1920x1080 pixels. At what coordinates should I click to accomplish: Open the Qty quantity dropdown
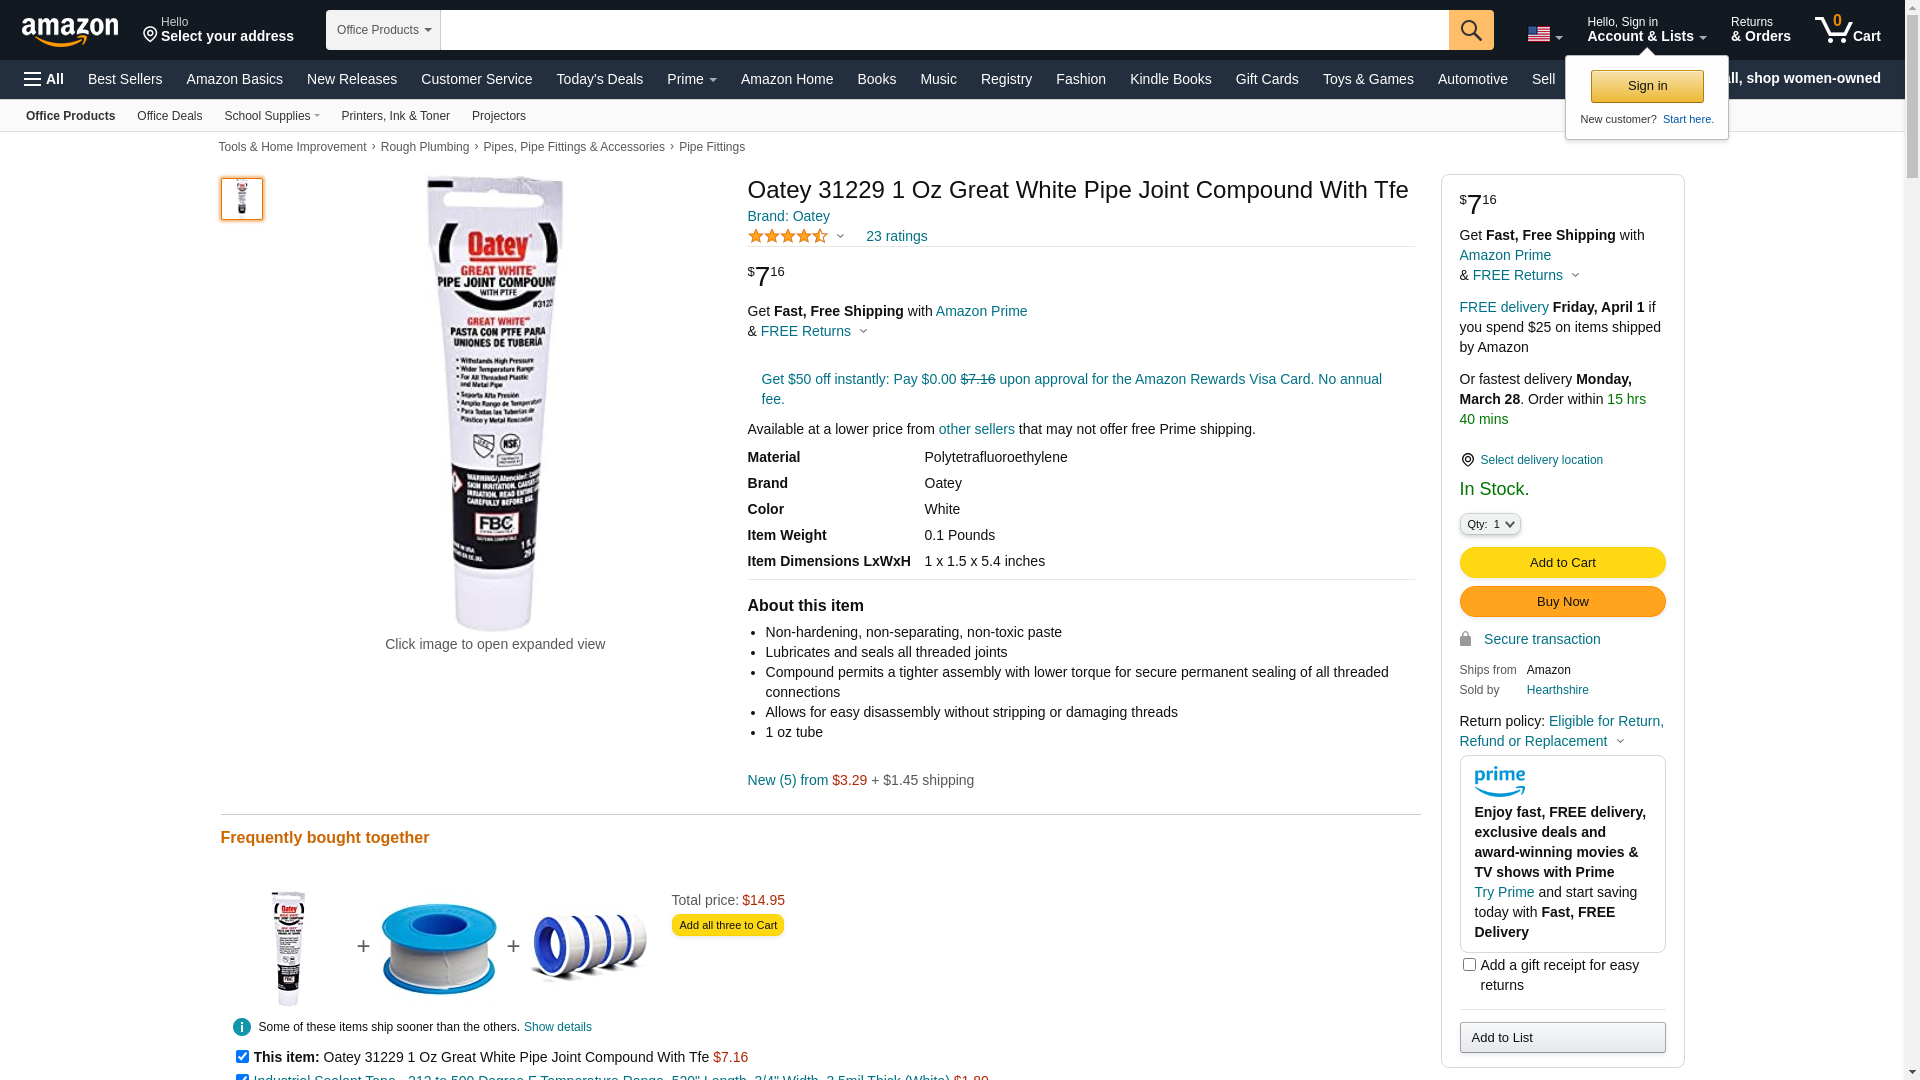pyautogui.click(x=1490, y=524)
